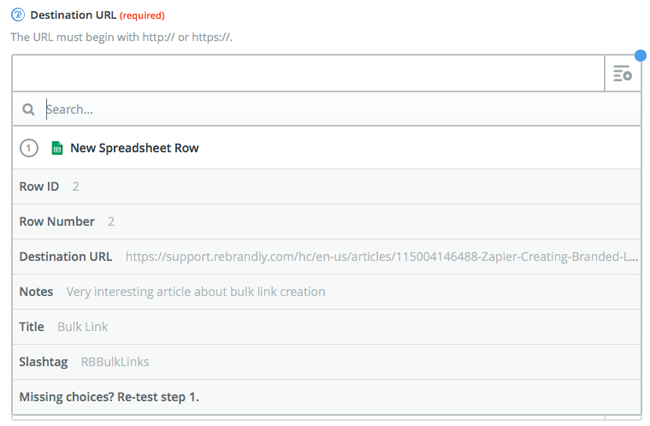Click the blue dot indicator on field corner
The height and width of the screenshot is (426, 650).
[x=640, y=56]
